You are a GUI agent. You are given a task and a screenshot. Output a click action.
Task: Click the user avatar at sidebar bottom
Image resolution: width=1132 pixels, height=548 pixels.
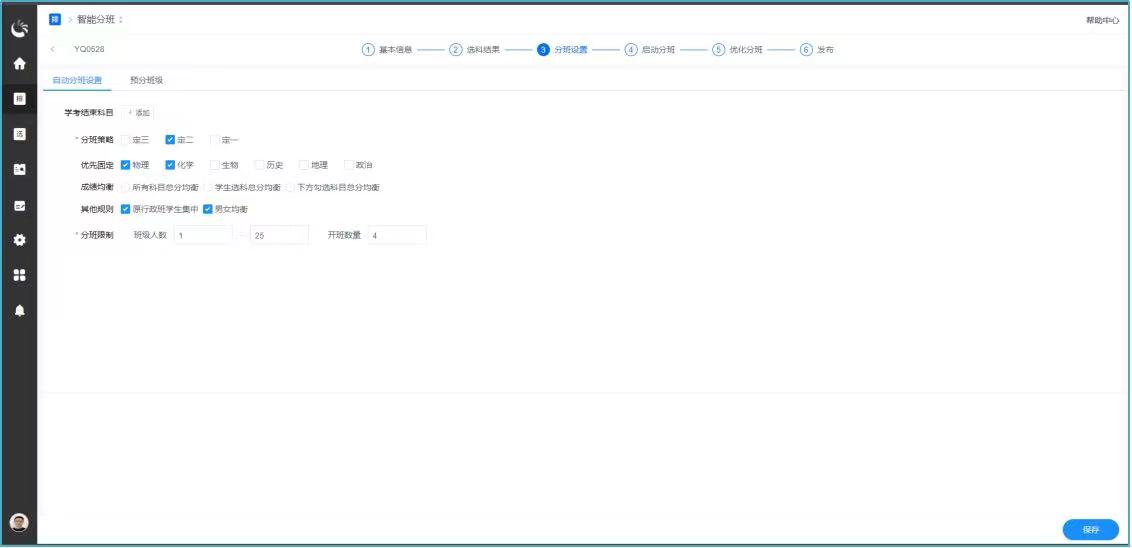coord(19,523)
